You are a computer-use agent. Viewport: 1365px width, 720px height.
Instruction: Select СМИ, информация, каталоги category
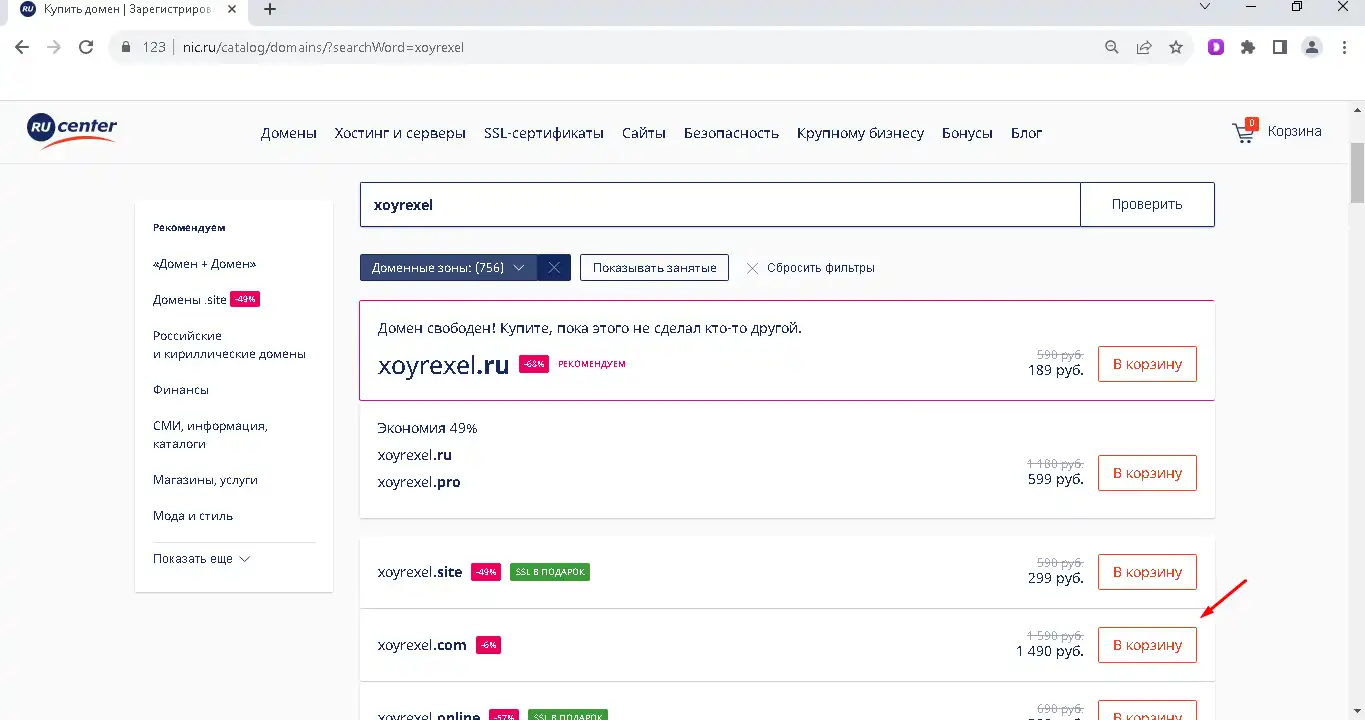pyautogui.click(x=210, y=435)
